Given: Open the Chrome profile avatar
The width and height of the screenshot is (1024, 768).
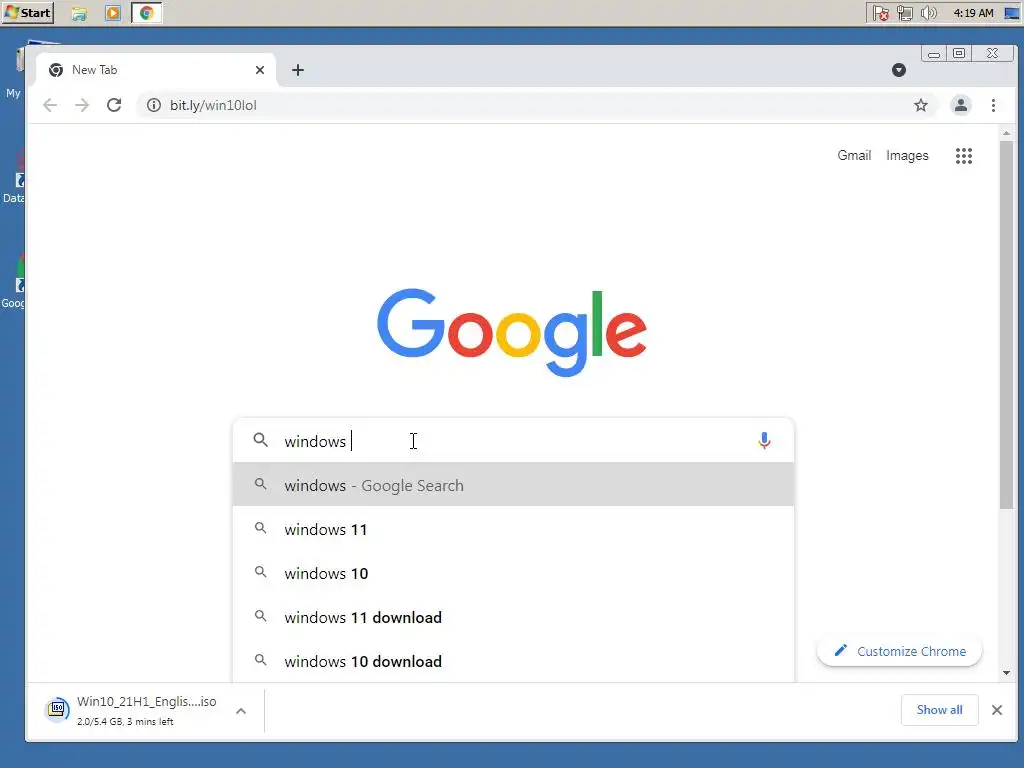Looking at the screenshot, I should pyautogui.click(x=961, y=105).
